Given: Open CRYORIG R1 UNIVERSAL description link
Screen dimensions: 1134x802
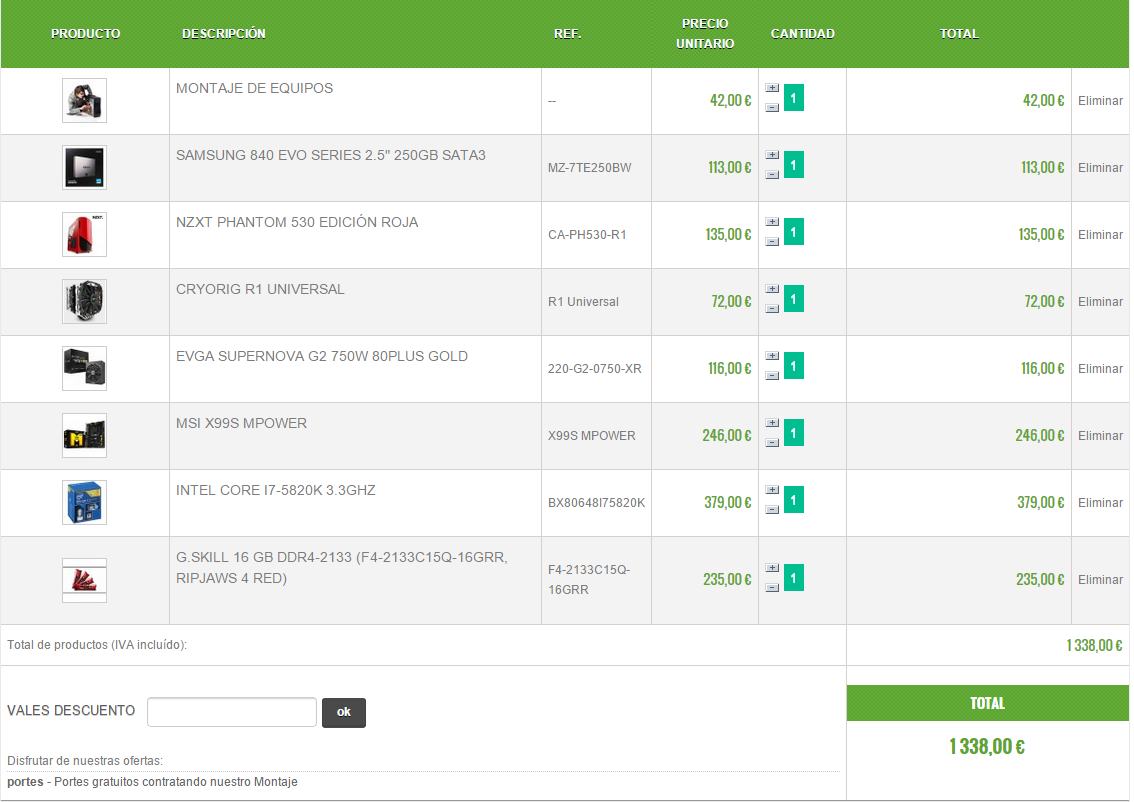Looking at the screenshot, I should click(x=260, y=289).
